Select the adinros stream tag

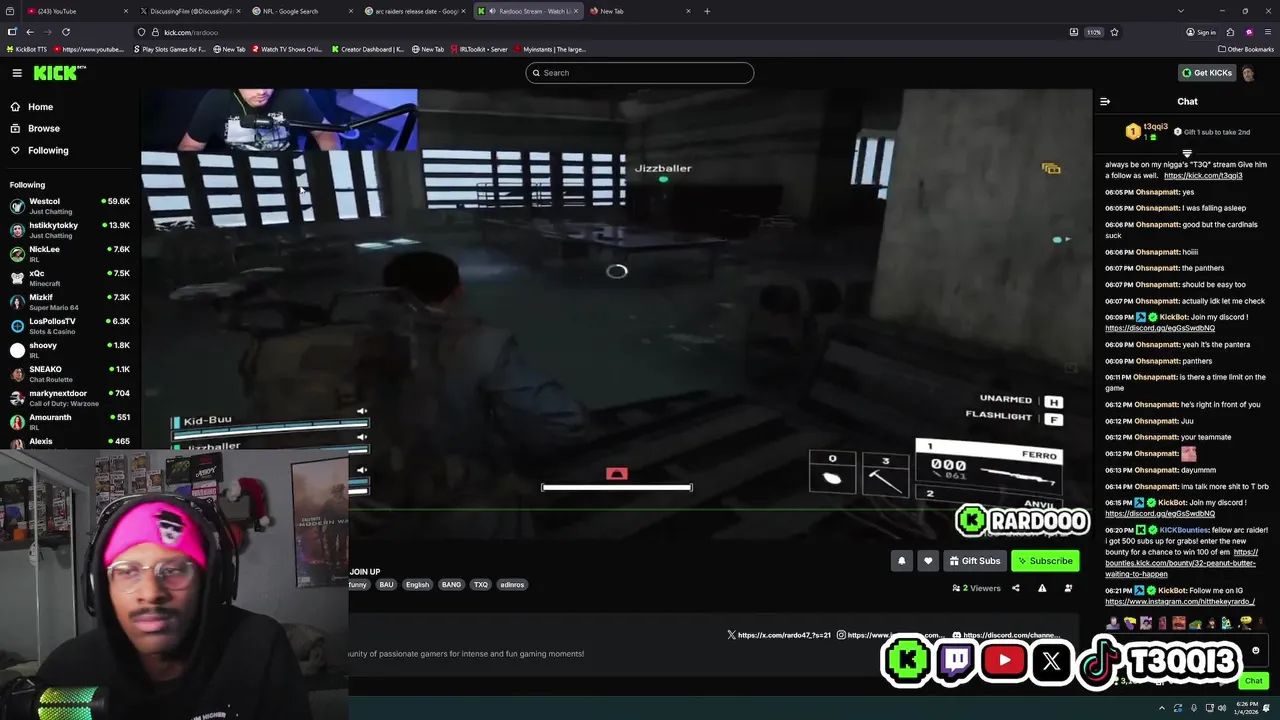coord(512,585)
